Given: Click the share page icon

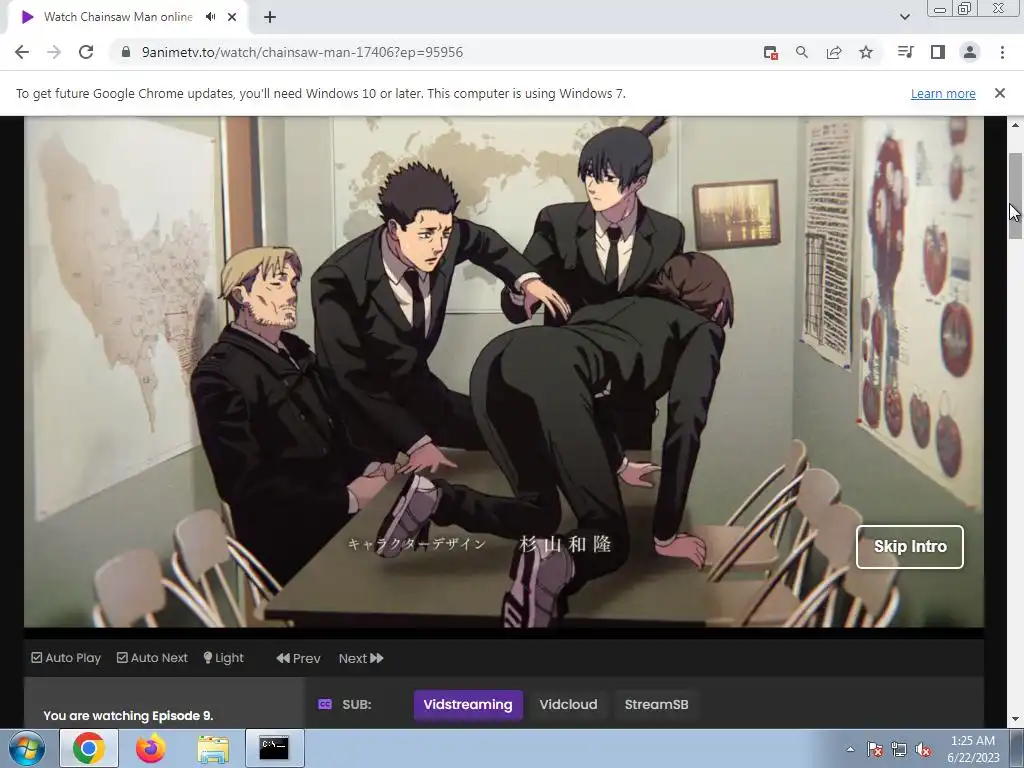Looking at the screenshot, I should [x=834, y=52].
